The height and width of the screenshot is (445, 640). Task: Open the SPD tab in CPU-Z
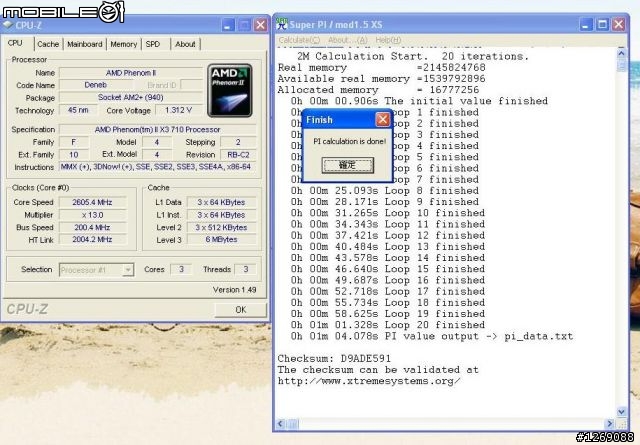coord(153,44)
